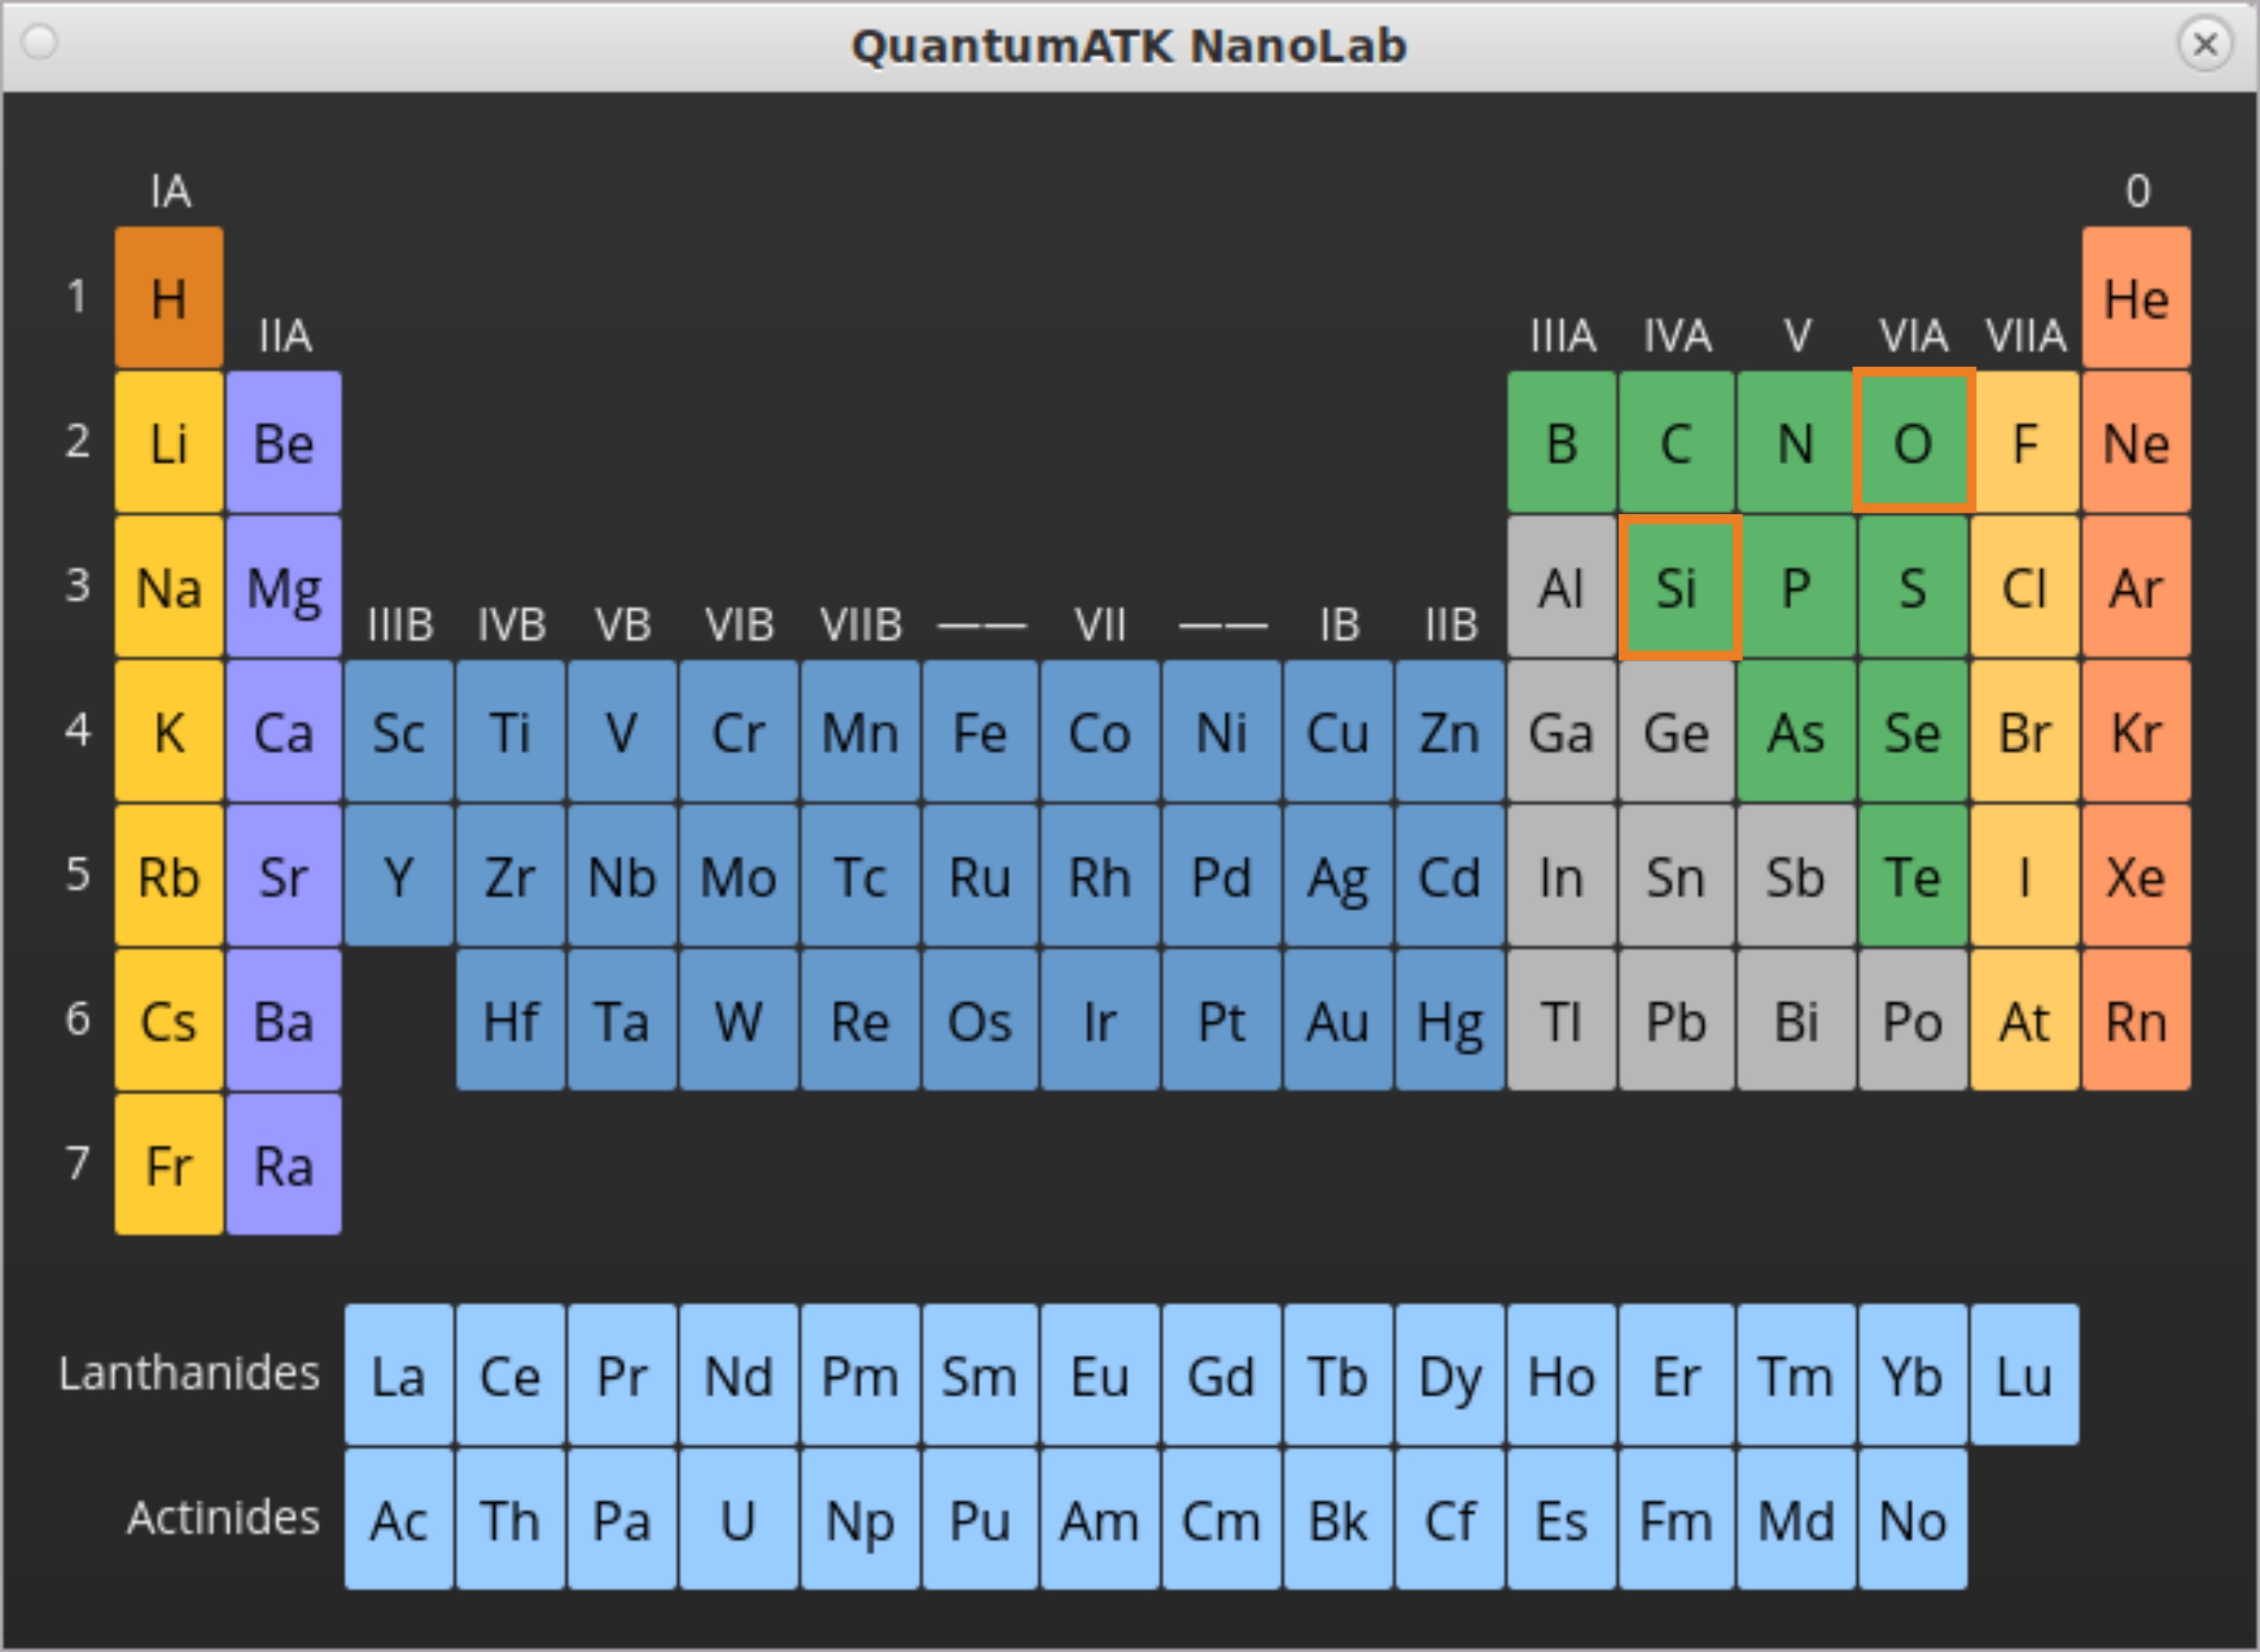
Task: Select Krypton (Kr) element
Action: (x=2136, y=731)
